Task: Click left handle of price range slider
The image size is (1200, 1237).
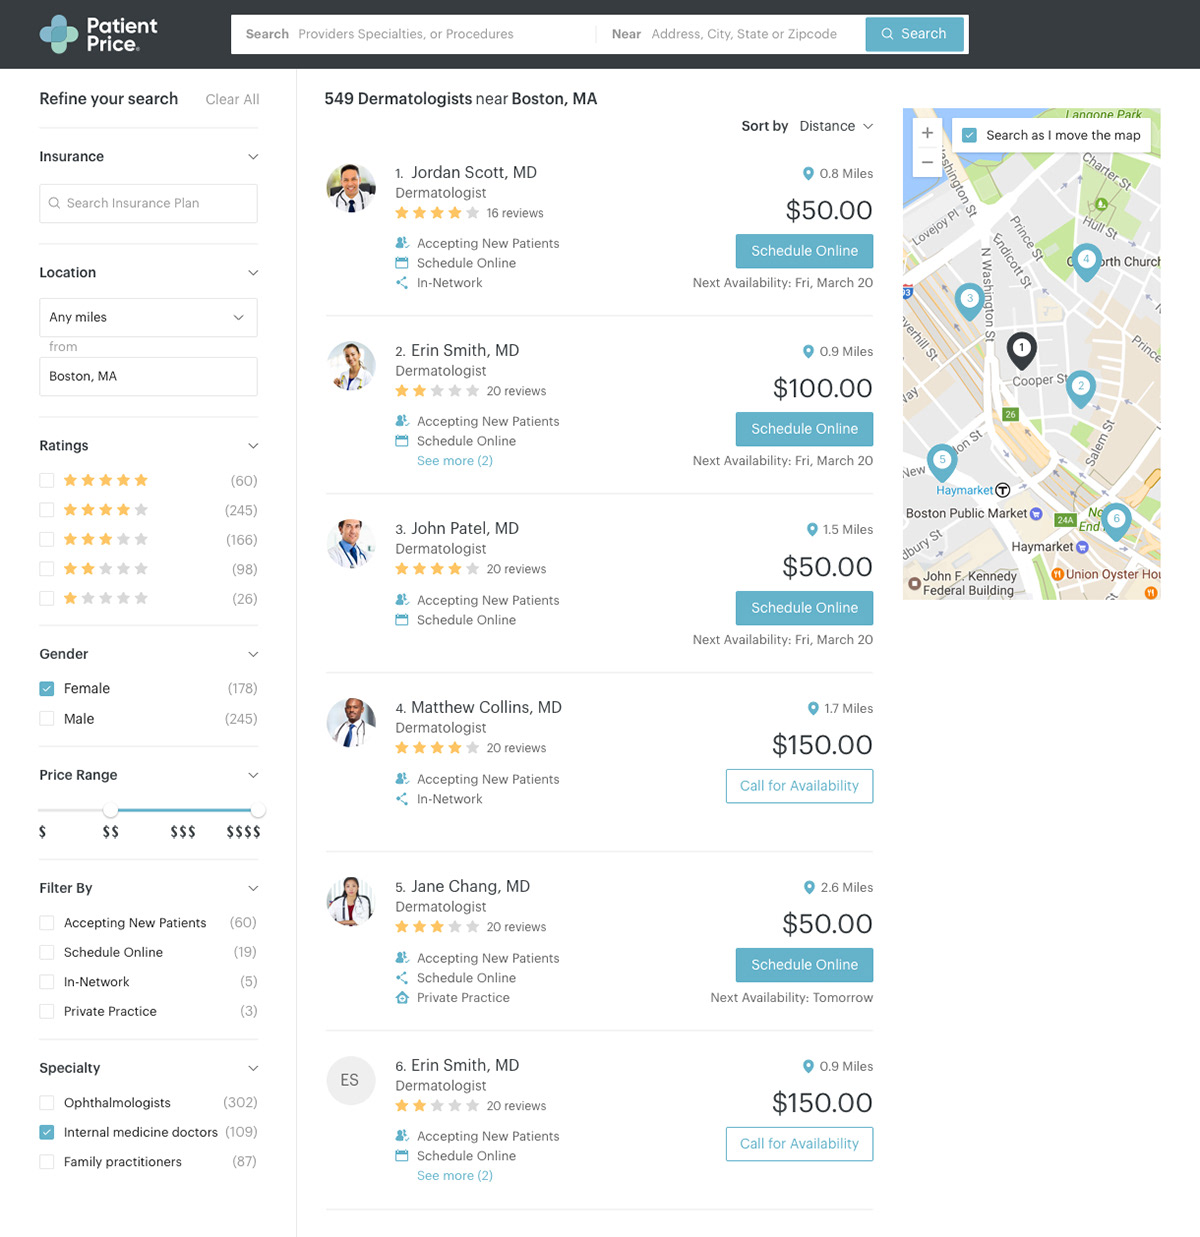Action: 110,810
